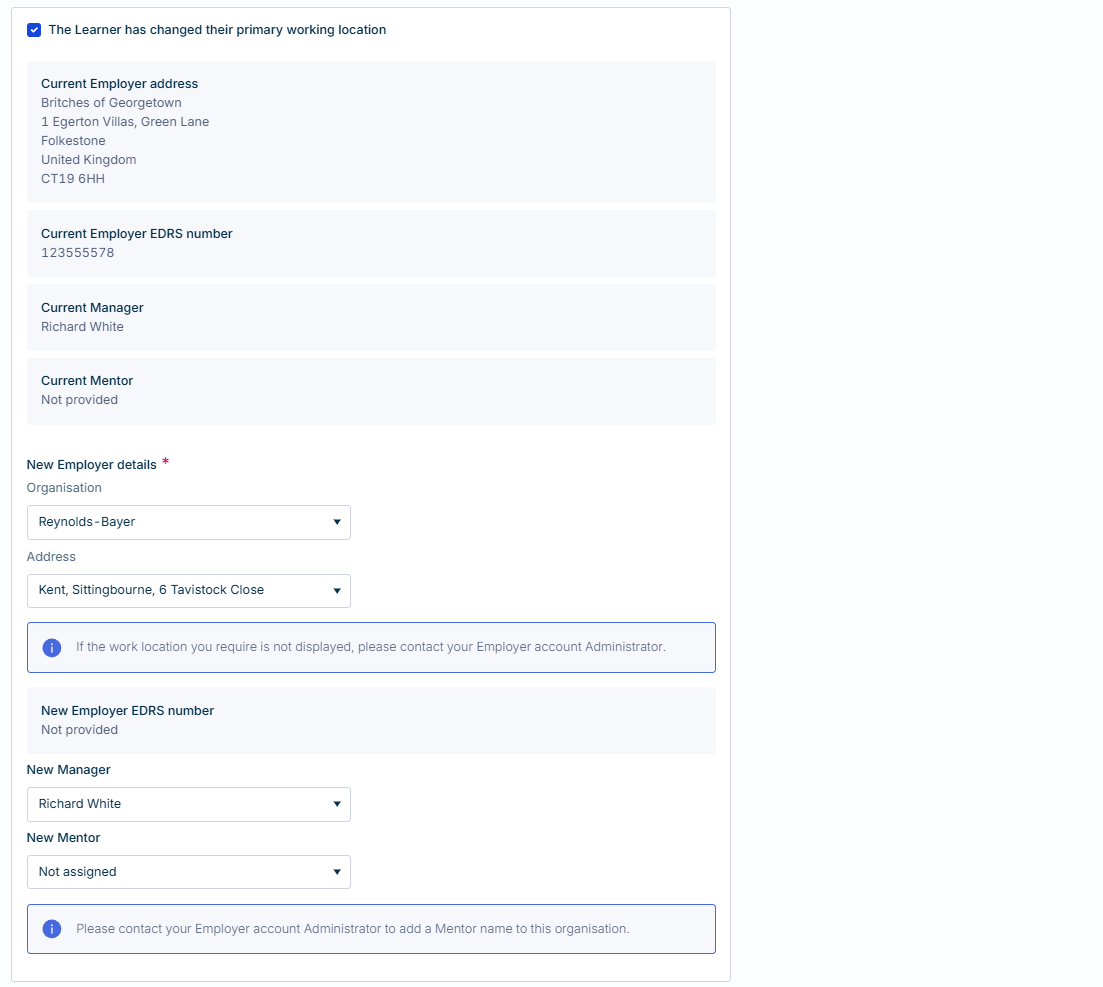Open the New Mentor dropdown showing Not assigned
Screen dimensions: 1103x987
[189, 872]
